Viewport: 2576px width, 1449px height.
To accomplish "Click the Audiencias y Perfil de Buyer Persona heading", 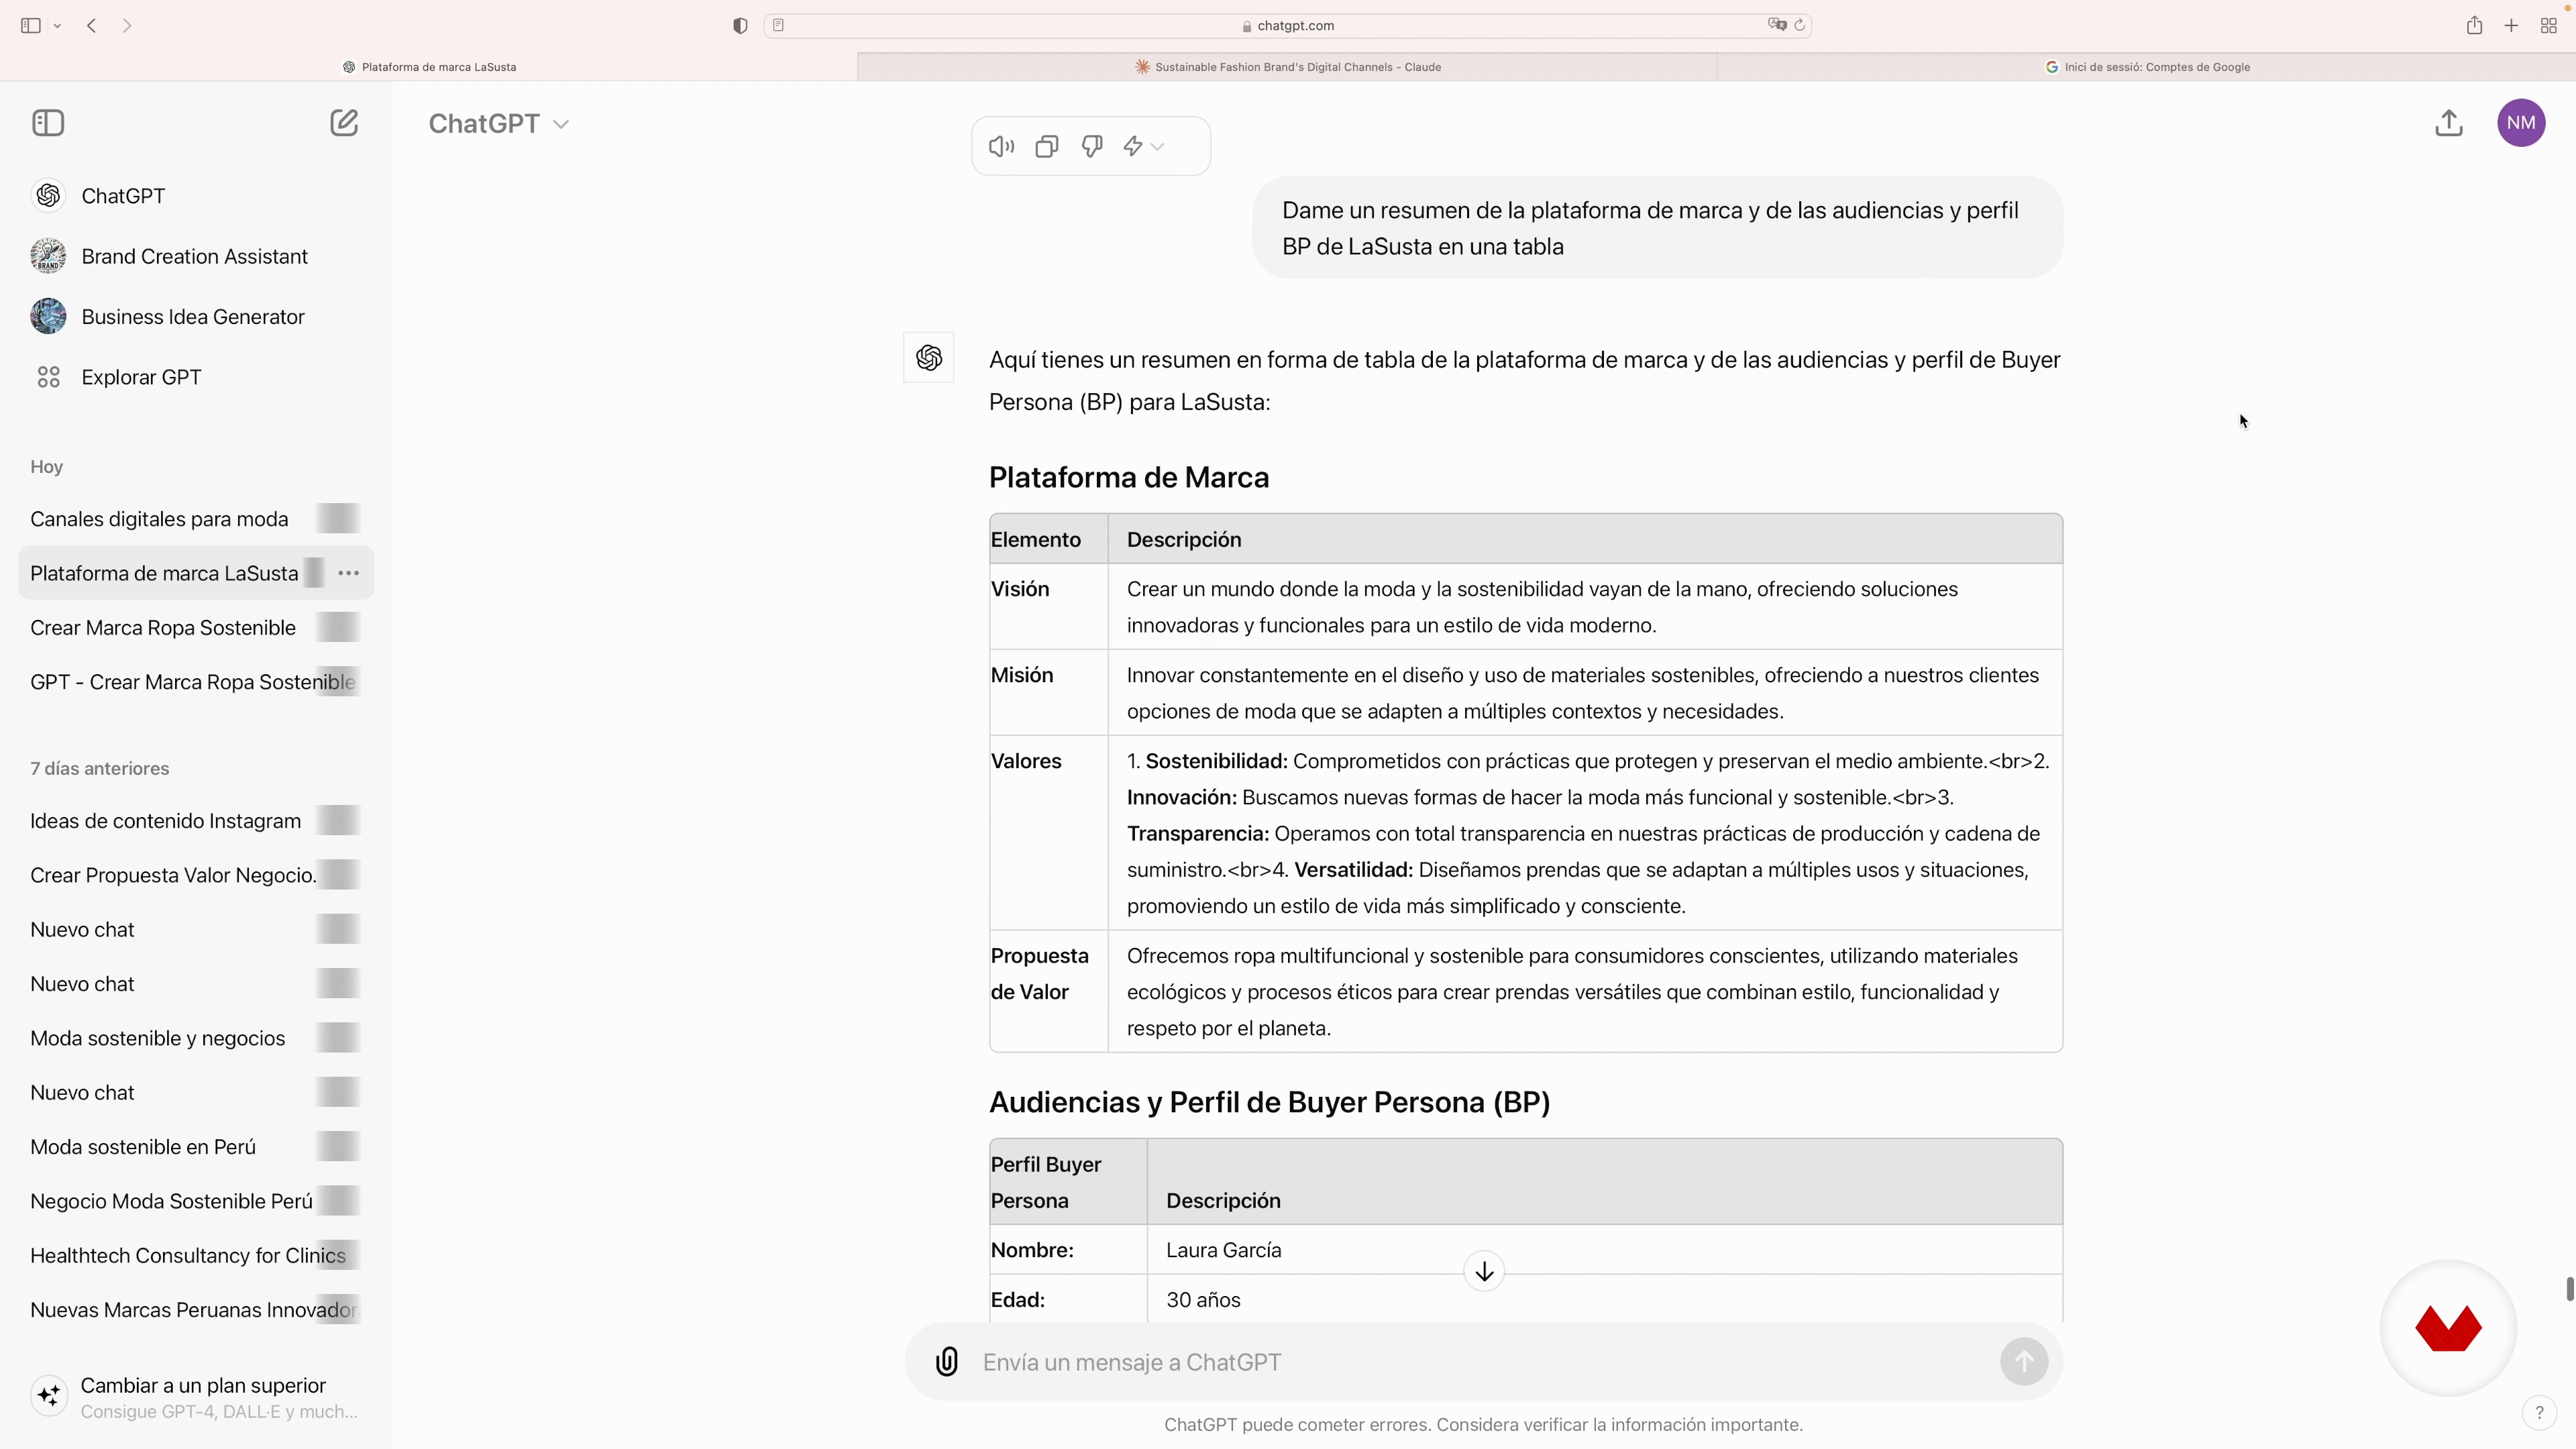I will (1269, 1102).
